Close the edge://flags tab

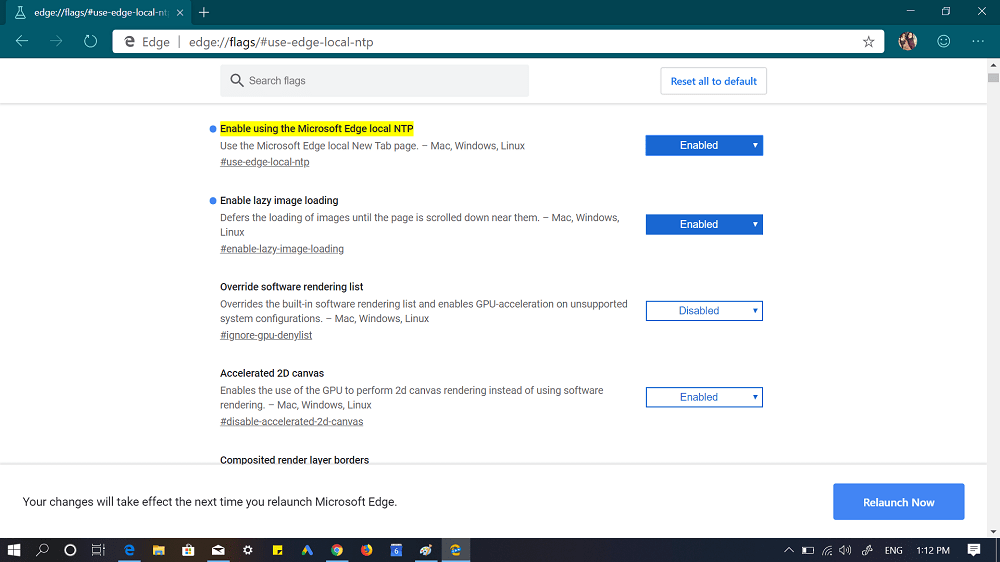180,12
